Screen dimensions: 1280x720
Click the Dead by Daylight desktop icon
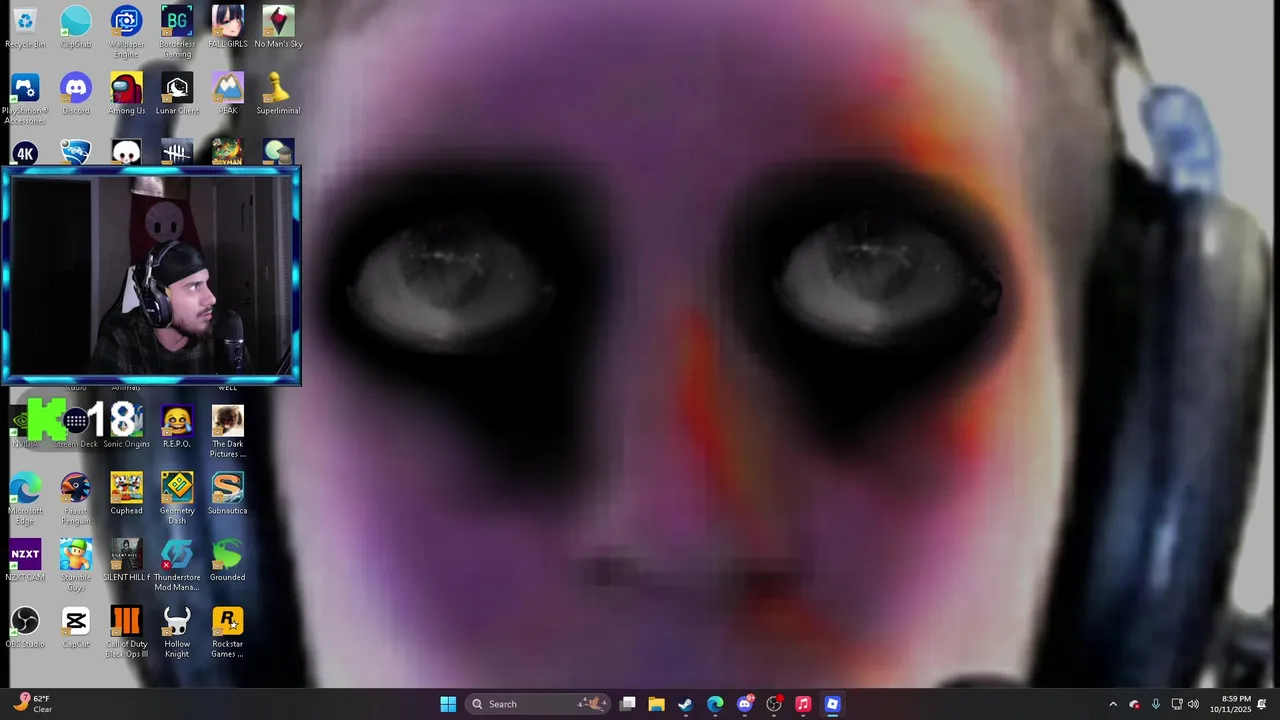coord(177,152)
